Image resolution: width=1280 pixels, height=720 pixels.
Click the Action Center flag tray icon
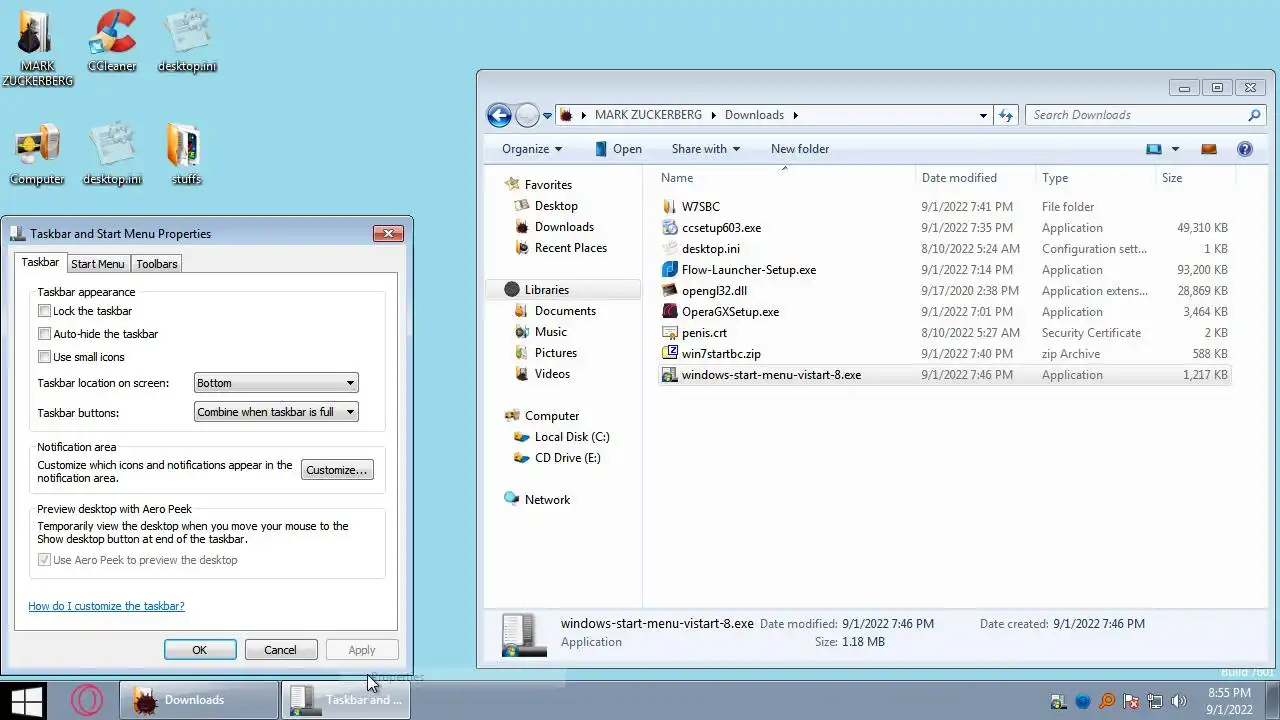click(1131, 702)
